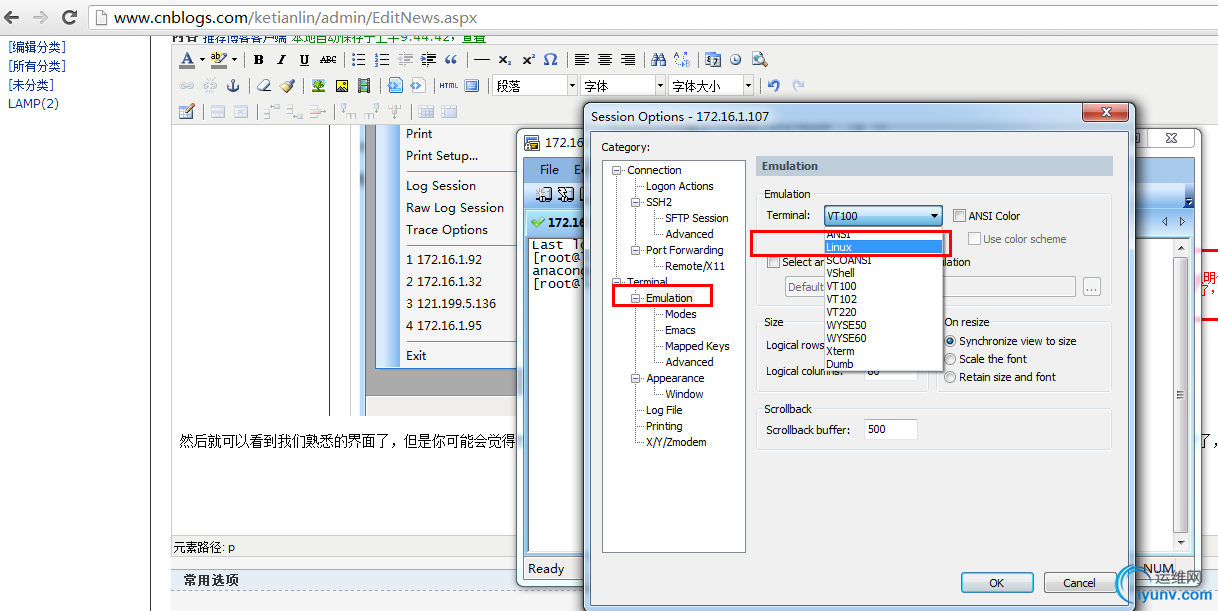1218x611 pixels.
Task: Open File menu in SecureCRT window
Action: tap(550, 169)
